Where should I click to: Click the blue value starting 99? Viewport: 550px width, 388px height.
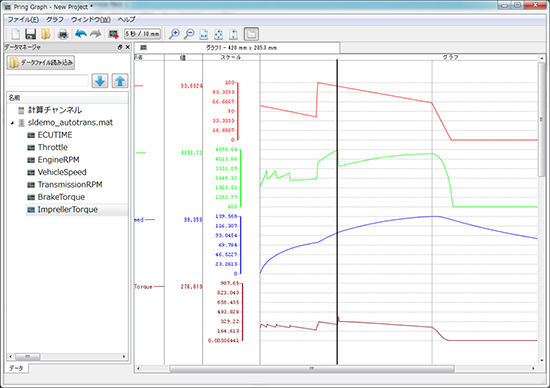point(193,220)
